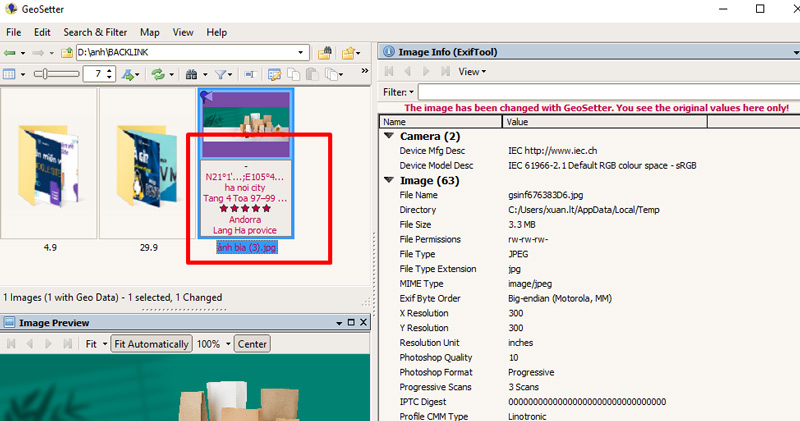Open the Map menu

tap(149, 32)
